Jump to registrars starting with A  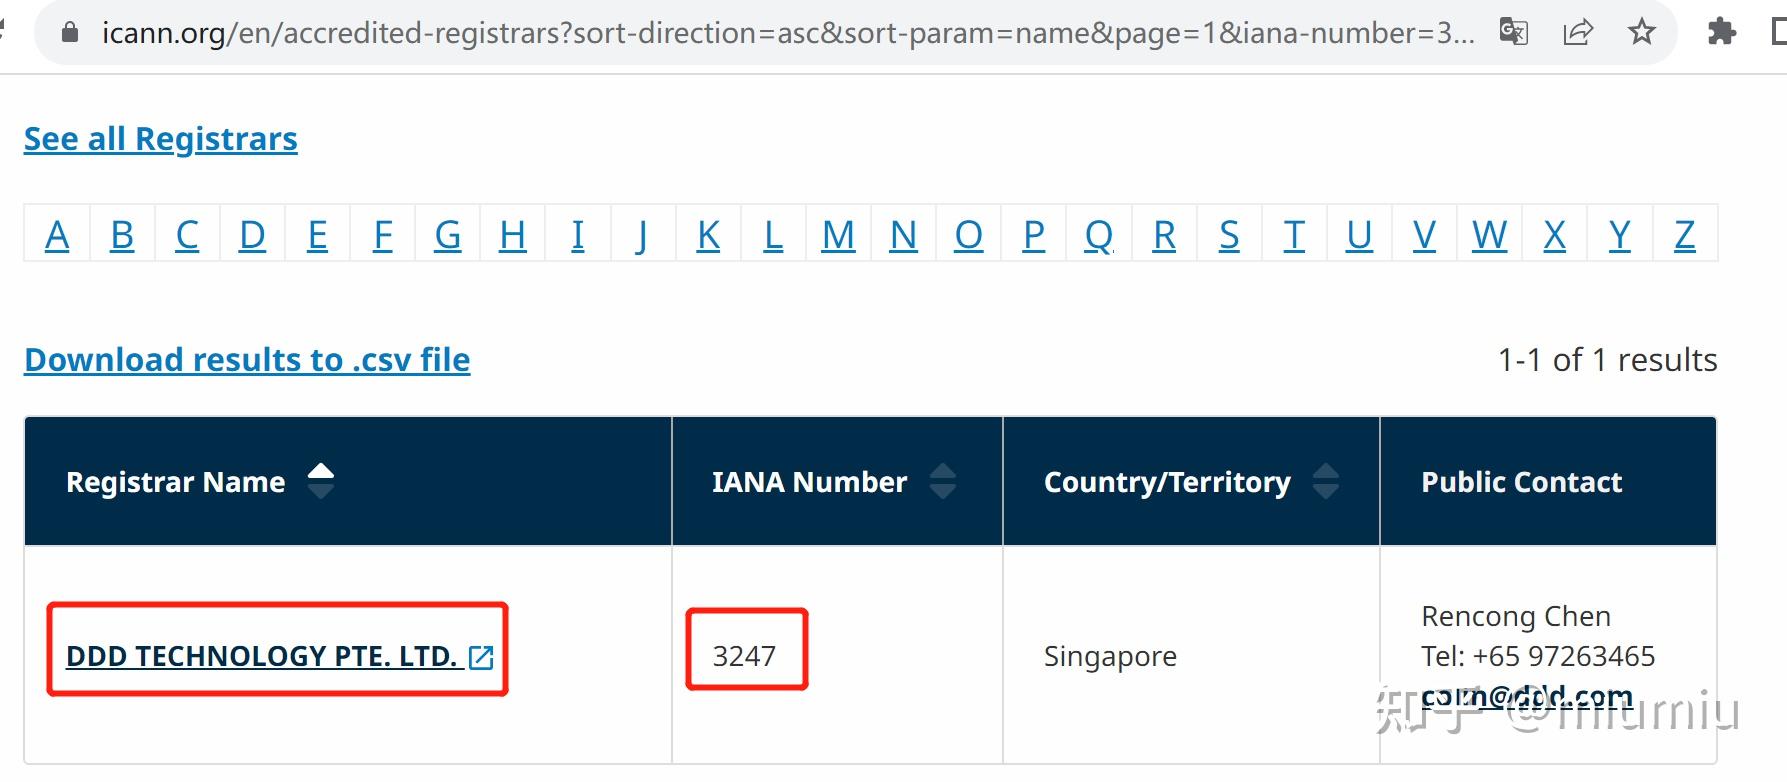pyautogui.click(x=57, y=235)
